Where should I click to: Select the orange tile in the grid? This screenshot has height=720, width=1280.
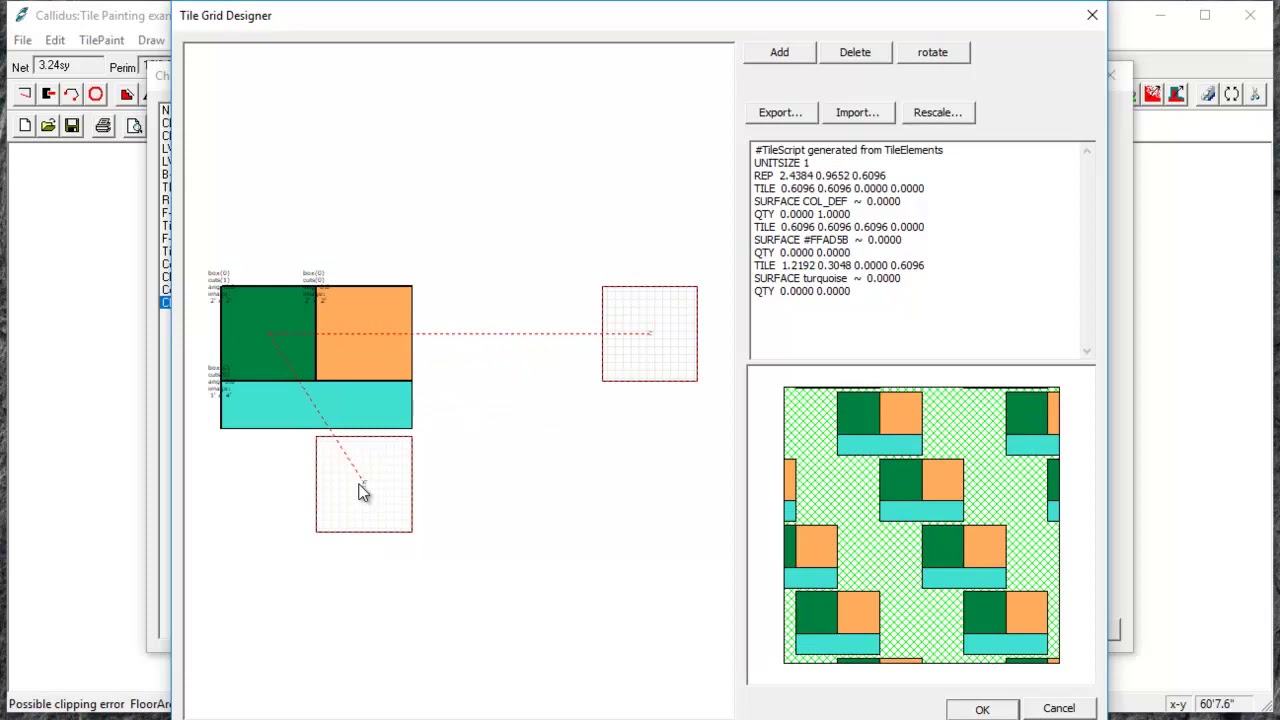coord(364,333)
